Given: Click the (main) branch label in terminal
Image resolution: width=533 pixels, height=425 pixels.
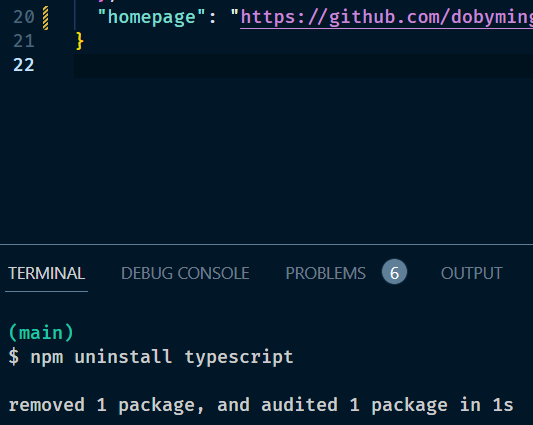Looking at the screenshot, I should click(41, 333).
